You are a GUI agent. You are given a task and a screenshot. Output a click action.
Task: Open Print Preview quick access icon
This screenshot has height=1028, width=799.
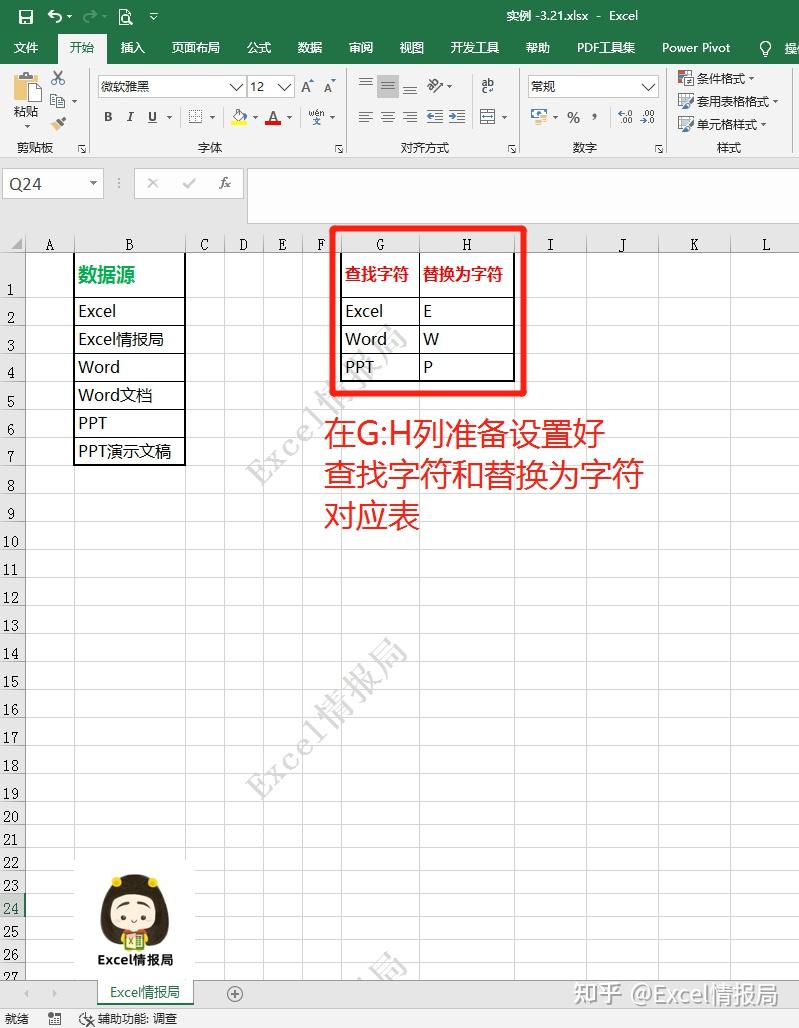point(125,16)
